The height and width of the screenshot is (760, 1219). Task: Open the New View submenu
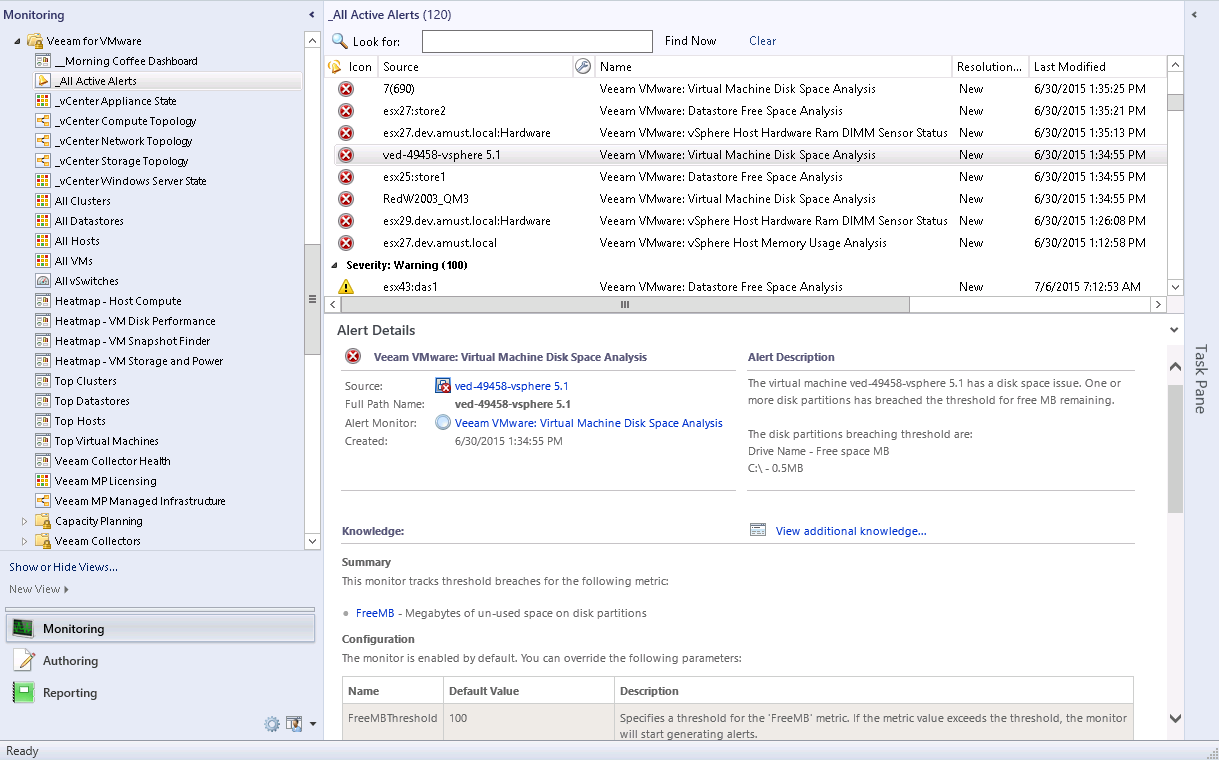pyautogui.click(x=39, y=590)
